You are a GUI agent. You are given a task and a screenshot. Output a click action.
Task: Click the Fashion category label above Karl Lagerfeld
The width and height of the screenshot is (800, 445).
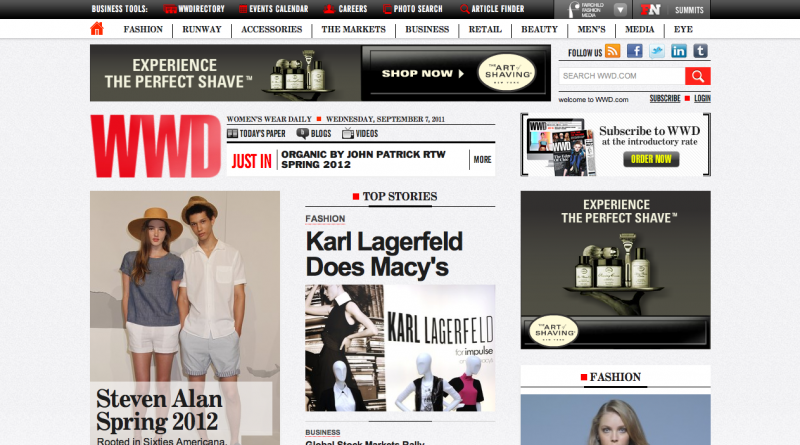click(325, 219)
